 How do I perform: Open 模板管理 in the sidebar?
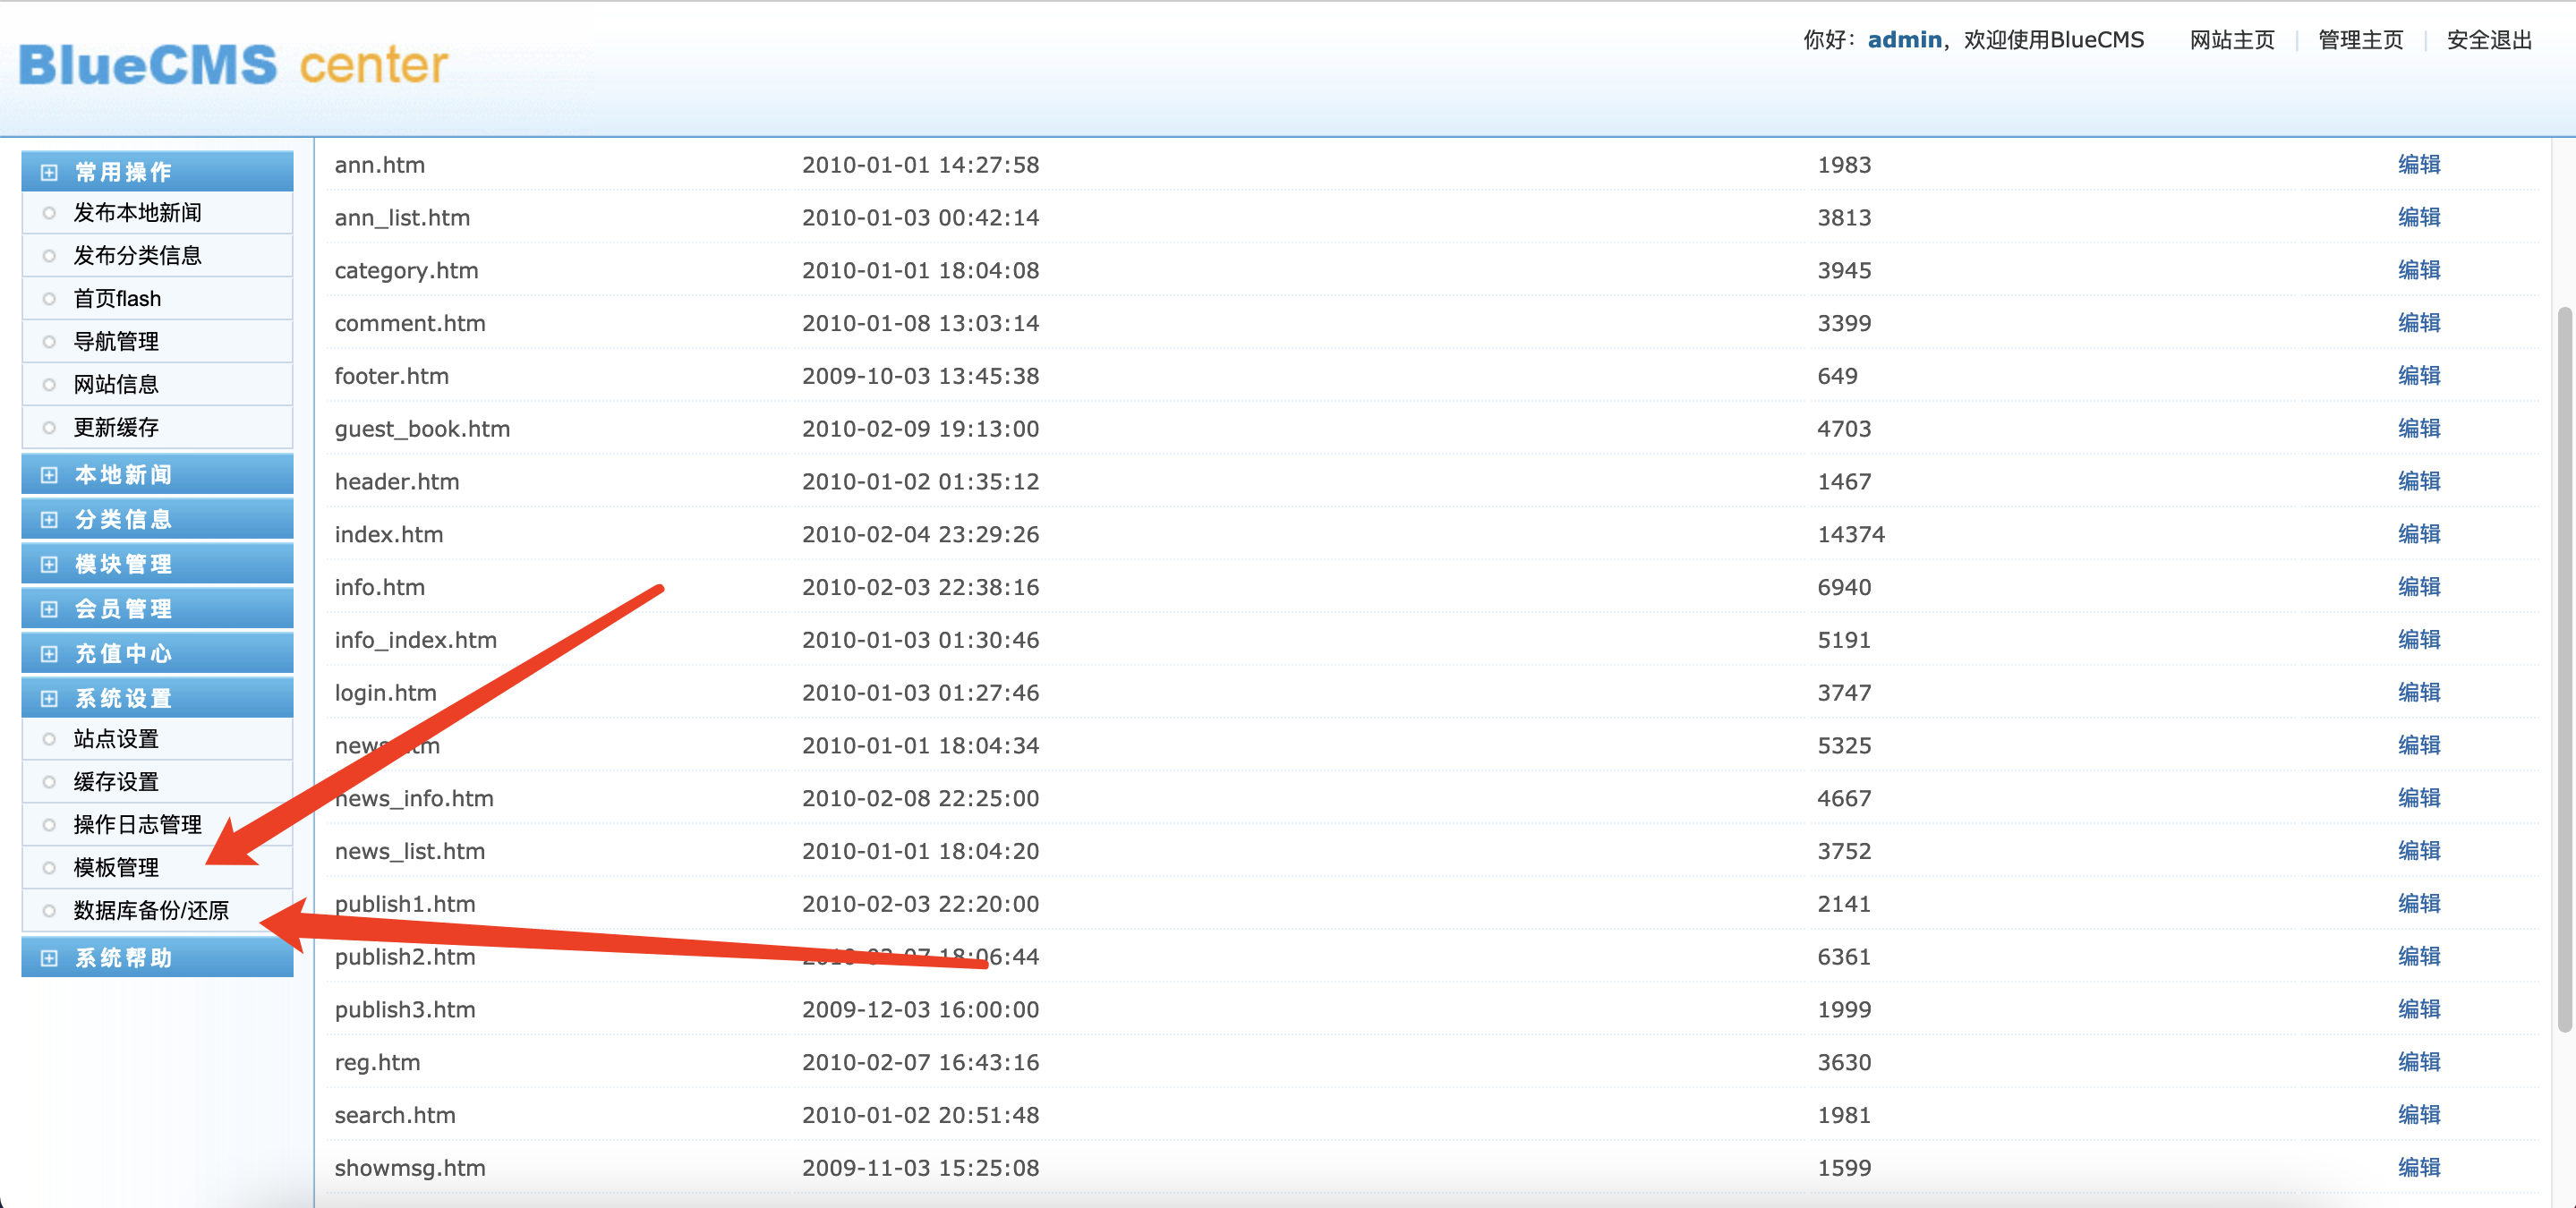click(x=116, y=867)
